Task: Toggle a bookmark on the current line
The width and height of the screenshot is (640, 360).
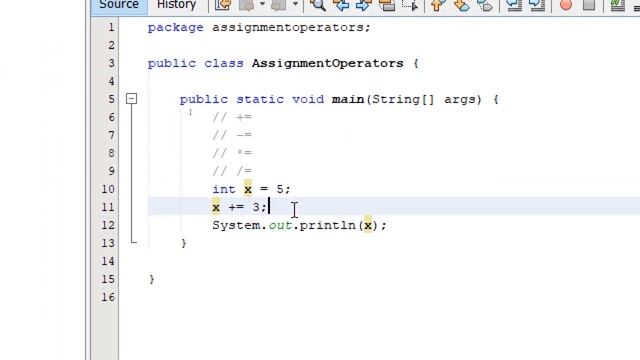Action: 485,5
